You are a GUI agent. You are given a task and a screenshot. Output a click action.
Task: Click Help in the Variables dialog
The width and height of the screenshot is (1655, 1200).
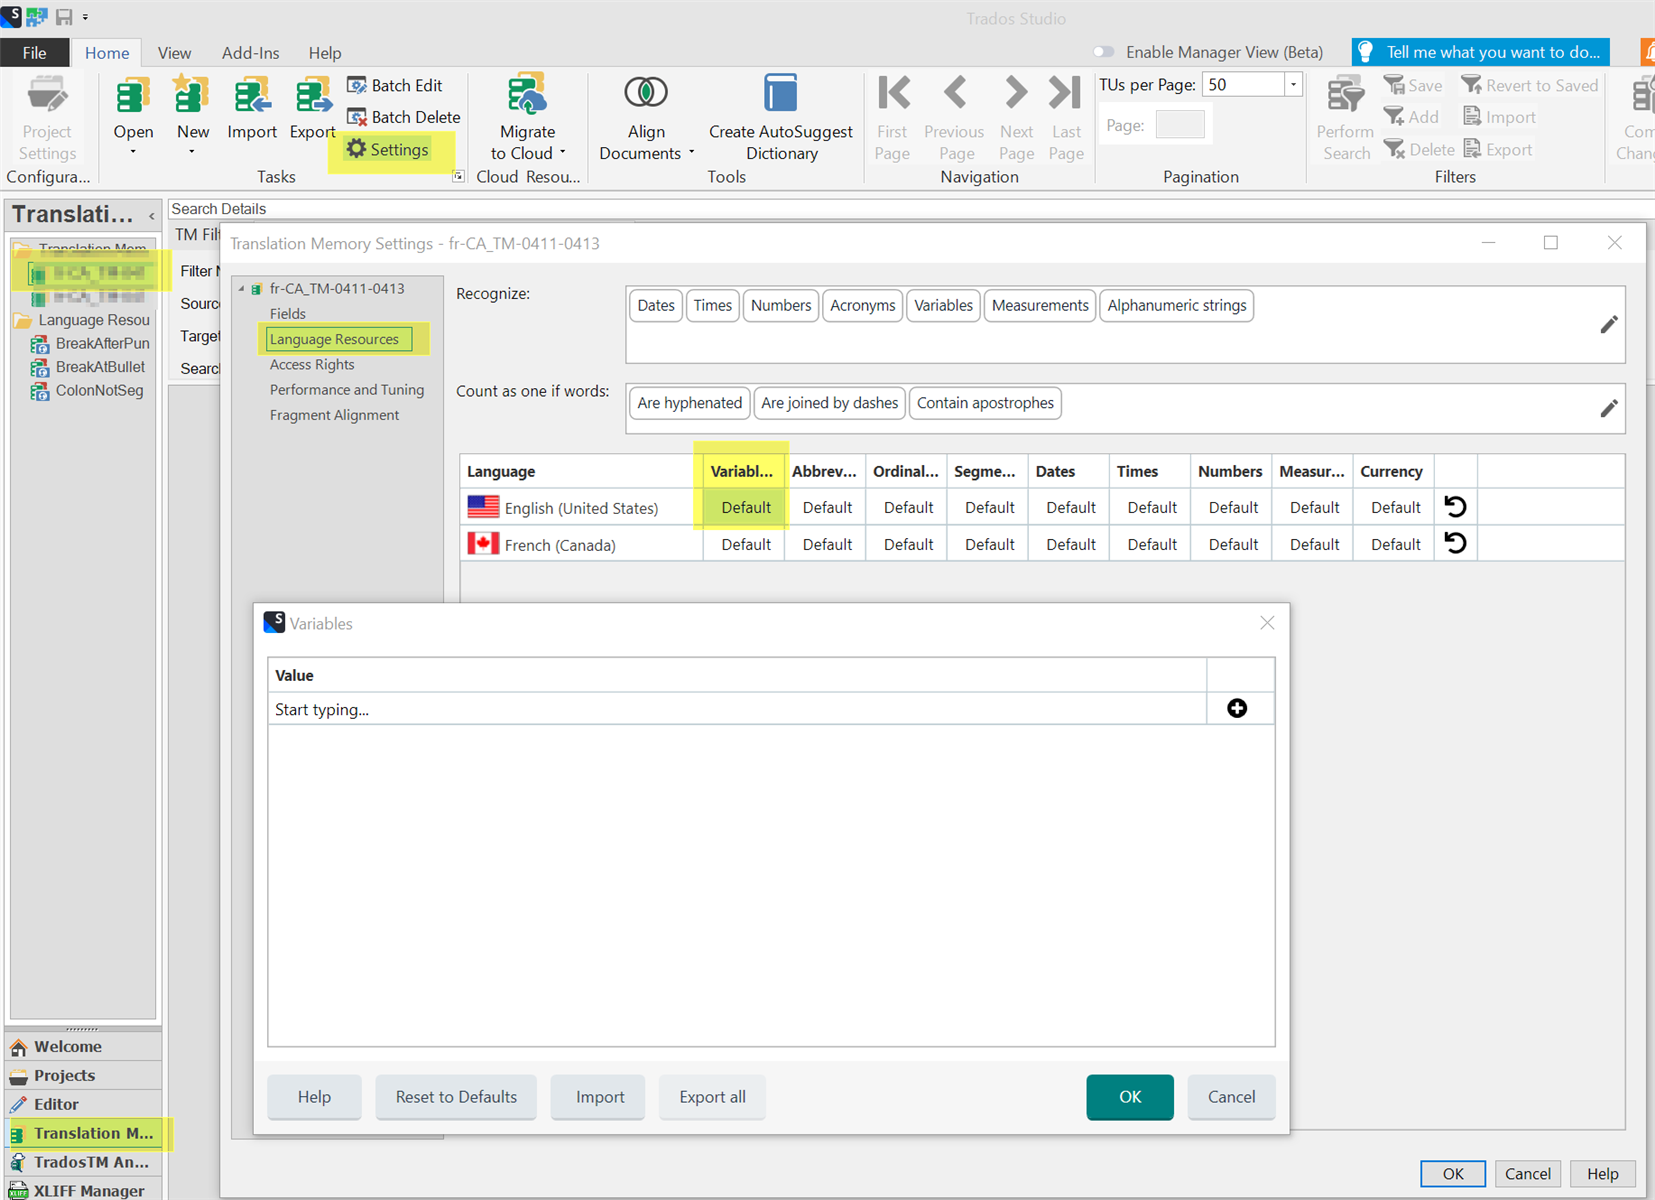pyautogui.click(x=314, y=1097)
